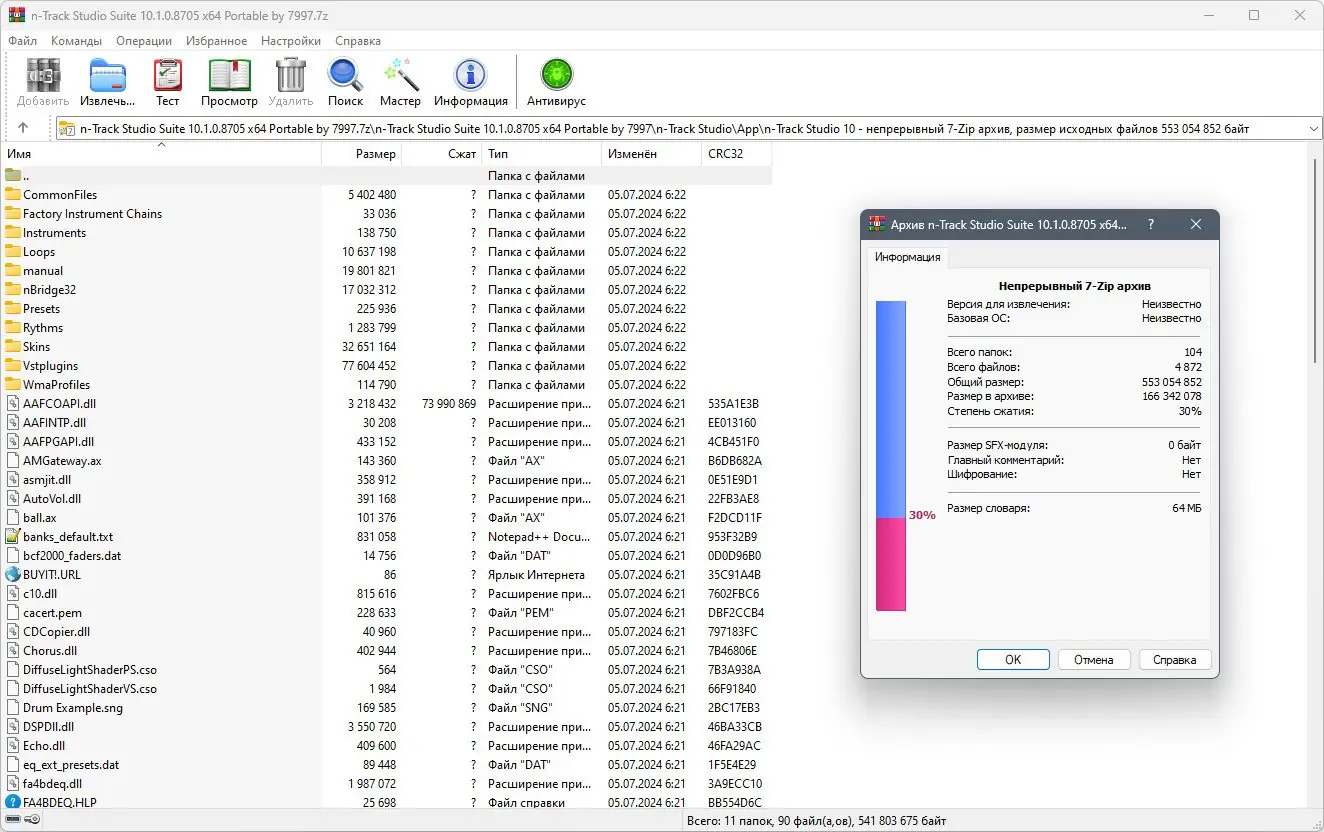
Task: Run archive check via the Тест icon
Action: coord(167,75)
